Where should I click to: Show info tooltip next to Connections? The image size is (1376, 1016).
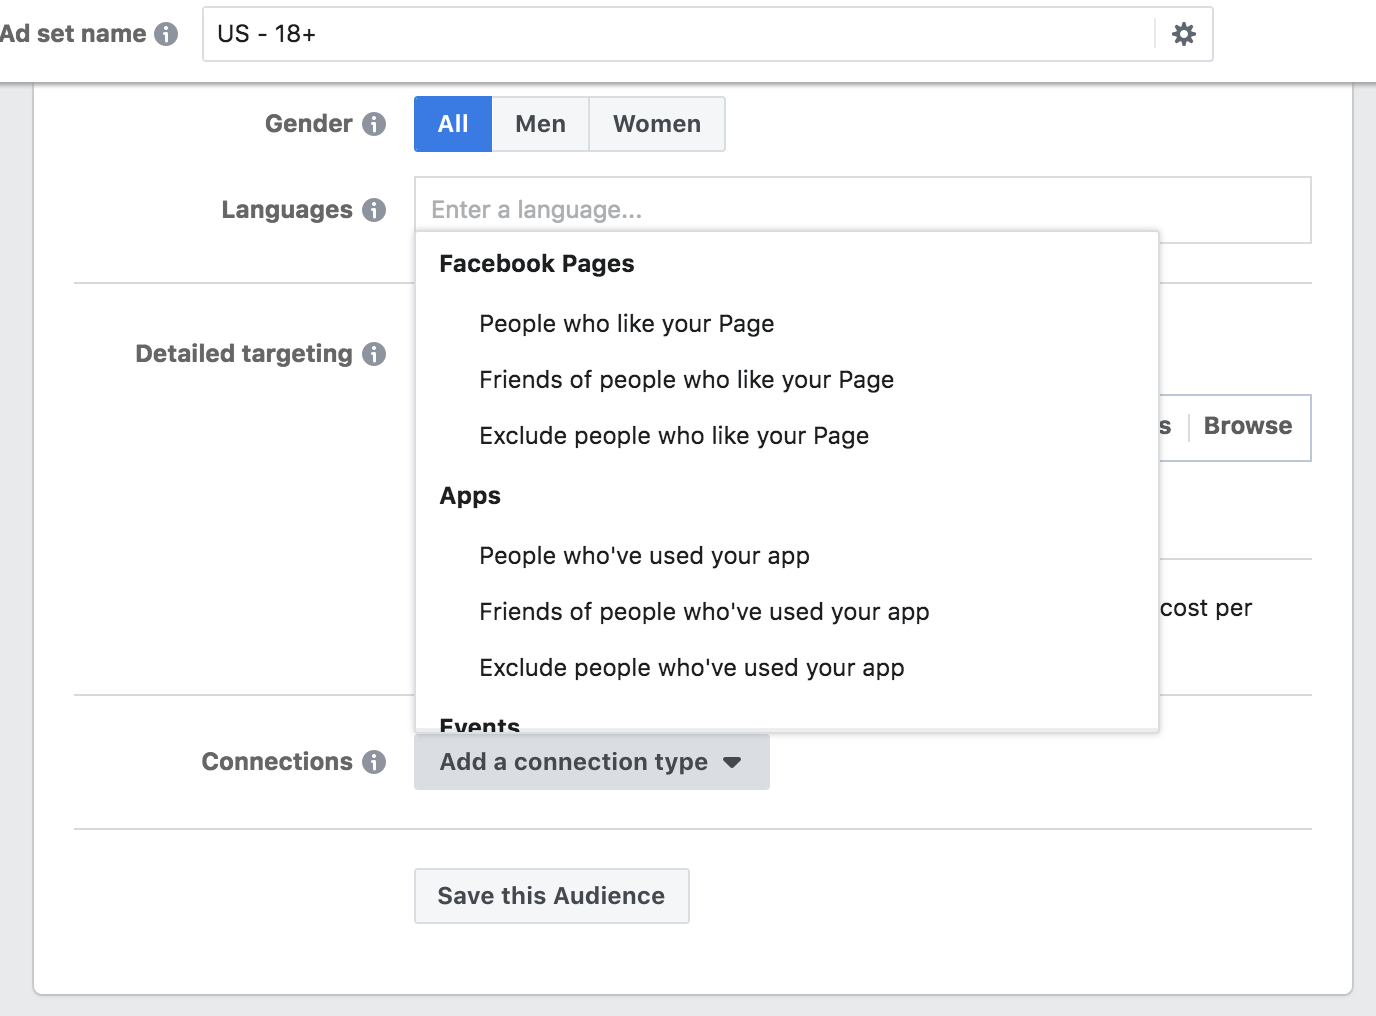374,762
